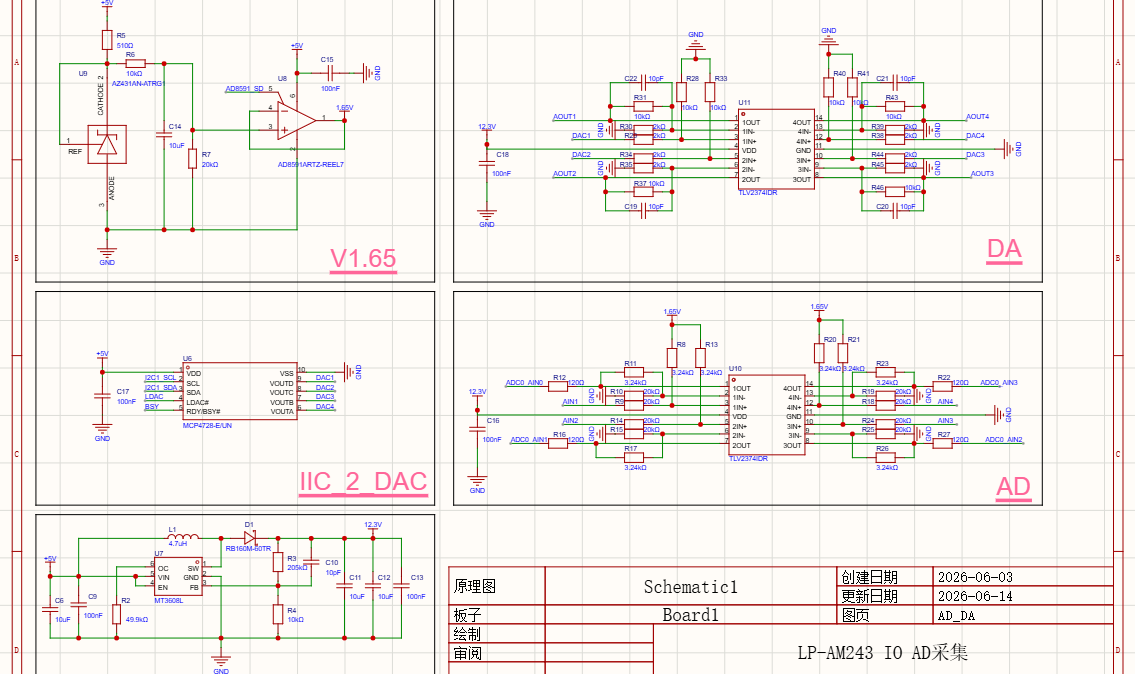The height and width of the screenshot is (674, 1135).
Task: Click the BSY net label at U6
Action: (151, 407)
